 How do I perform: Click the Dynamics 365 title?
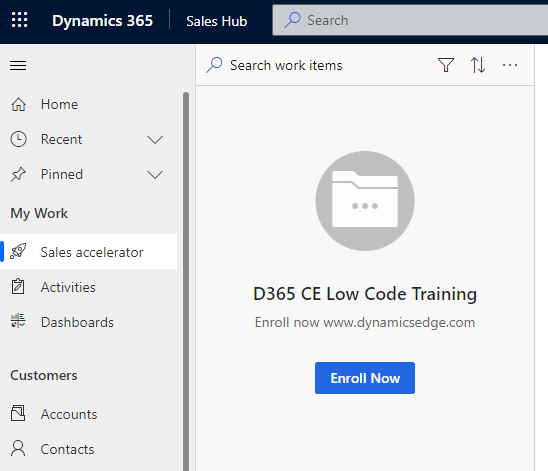pyautogui.click(x=102, y=21)
